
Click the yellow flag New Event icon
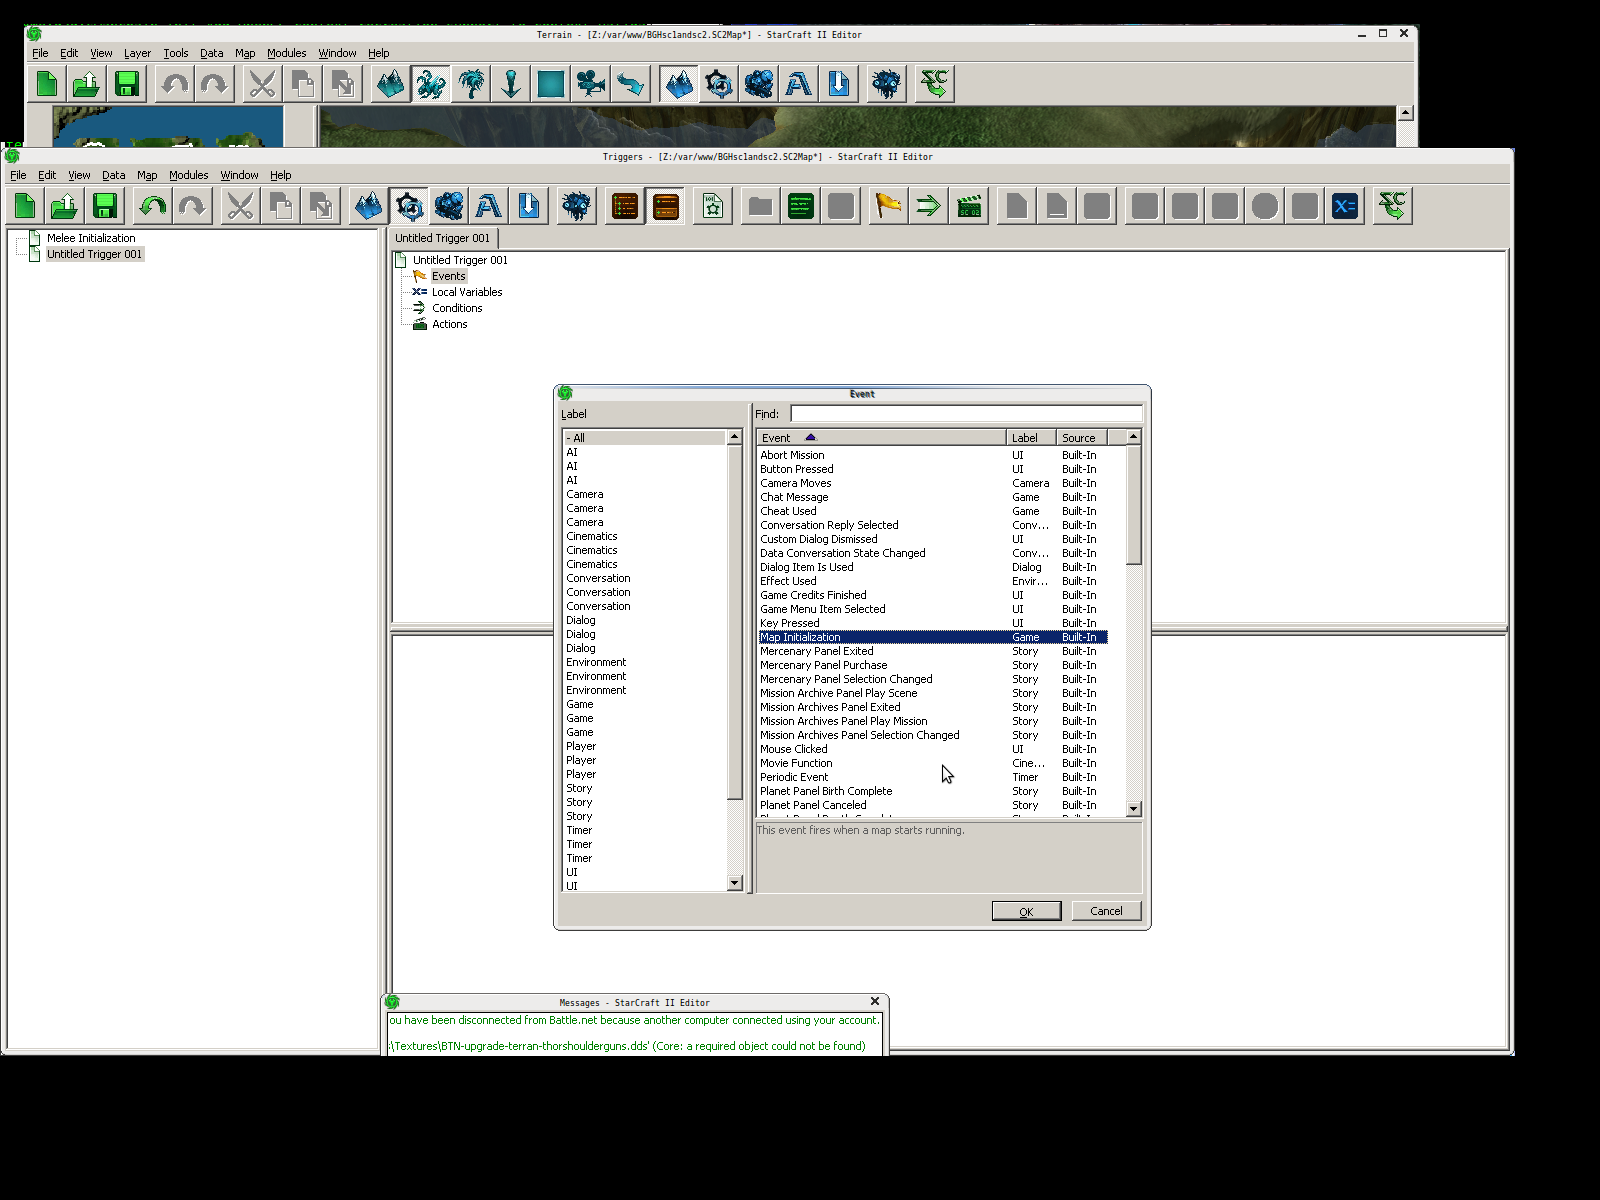tap(887, 206)
